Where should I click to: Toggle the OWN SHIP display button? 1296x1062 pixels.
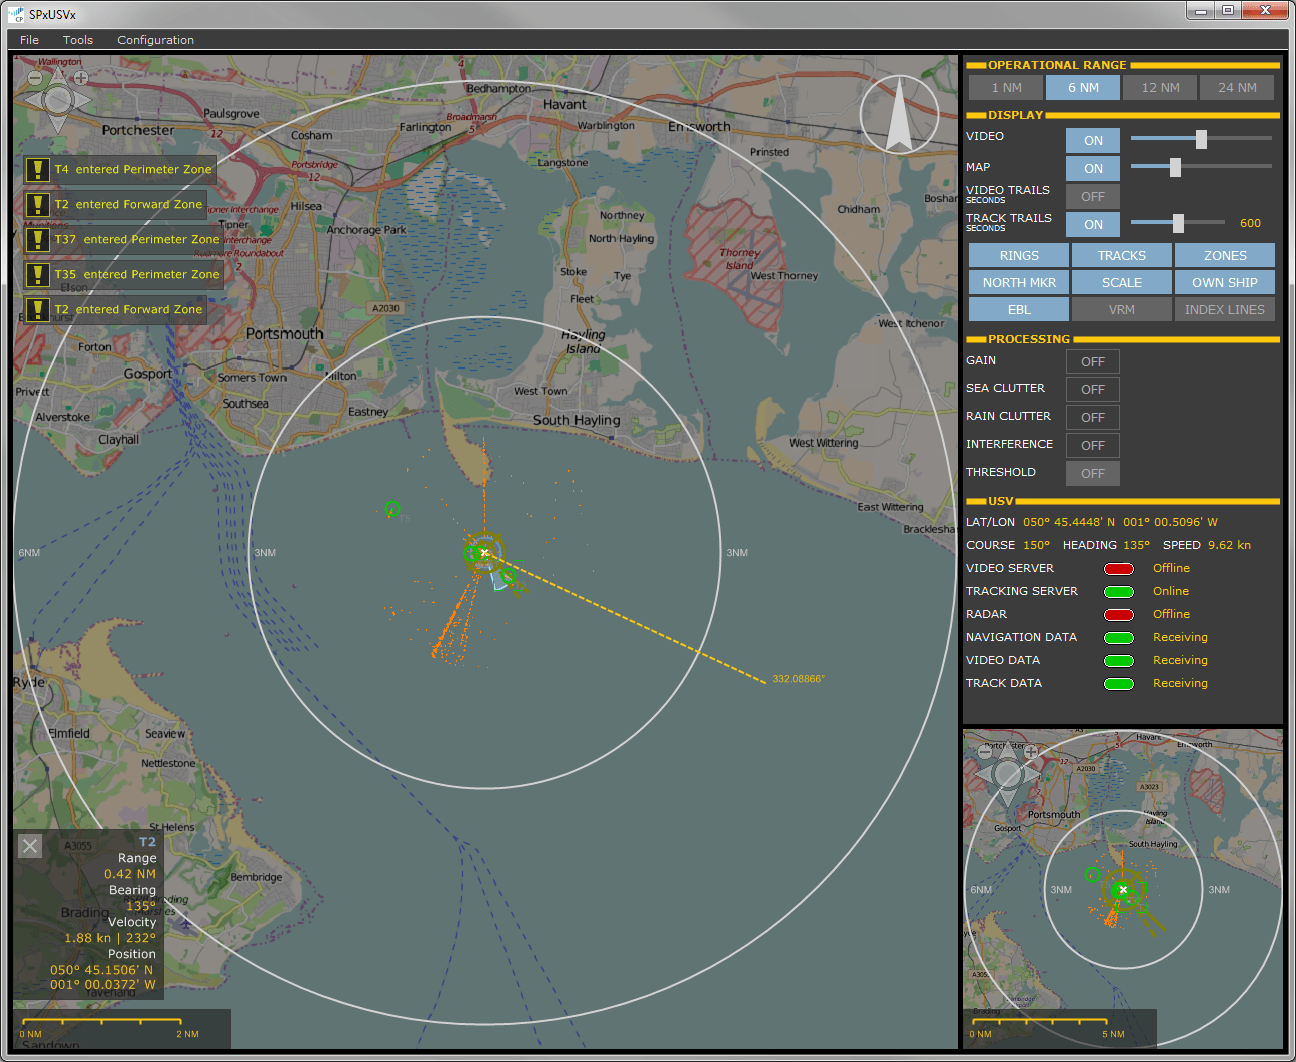tap(1224, 282)
